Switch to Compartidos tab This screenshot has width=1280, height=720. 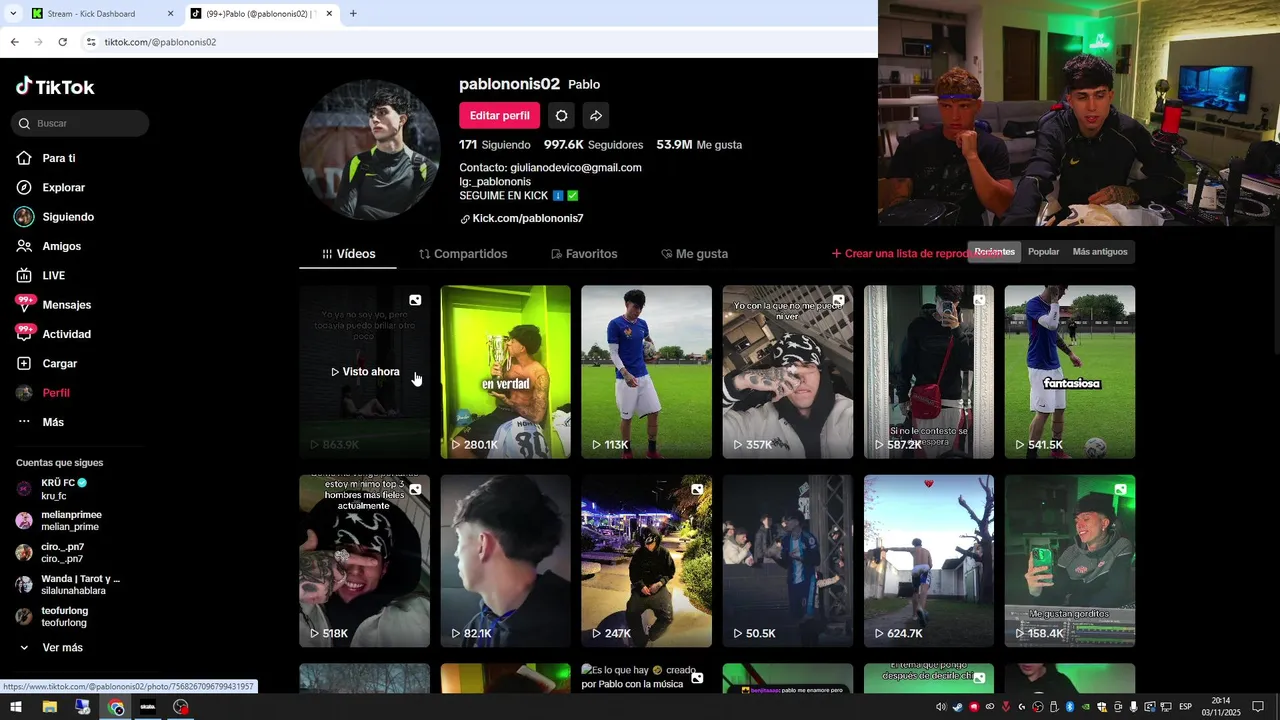pyautogui.click(x=463, y=254)
